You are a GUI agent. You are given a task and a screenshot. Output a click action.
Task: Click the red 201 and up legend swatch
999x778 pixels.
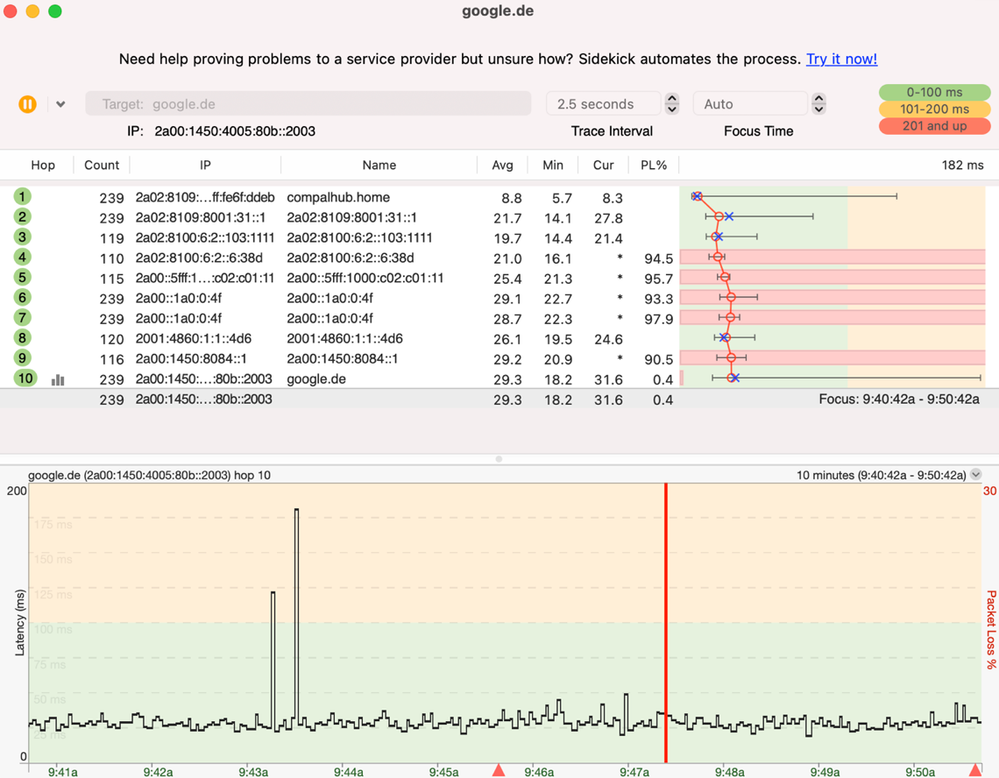(x=934, y=126)
